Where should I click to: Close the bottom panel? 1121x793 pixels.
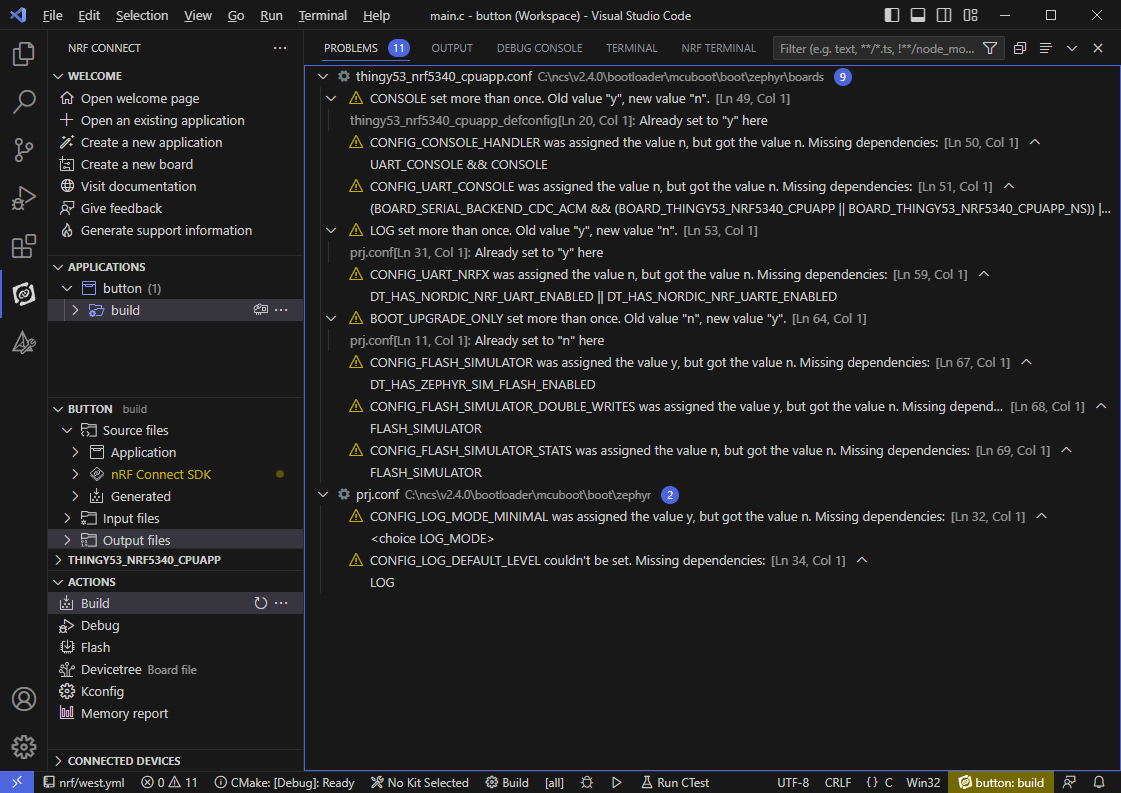coord(1098,48)
